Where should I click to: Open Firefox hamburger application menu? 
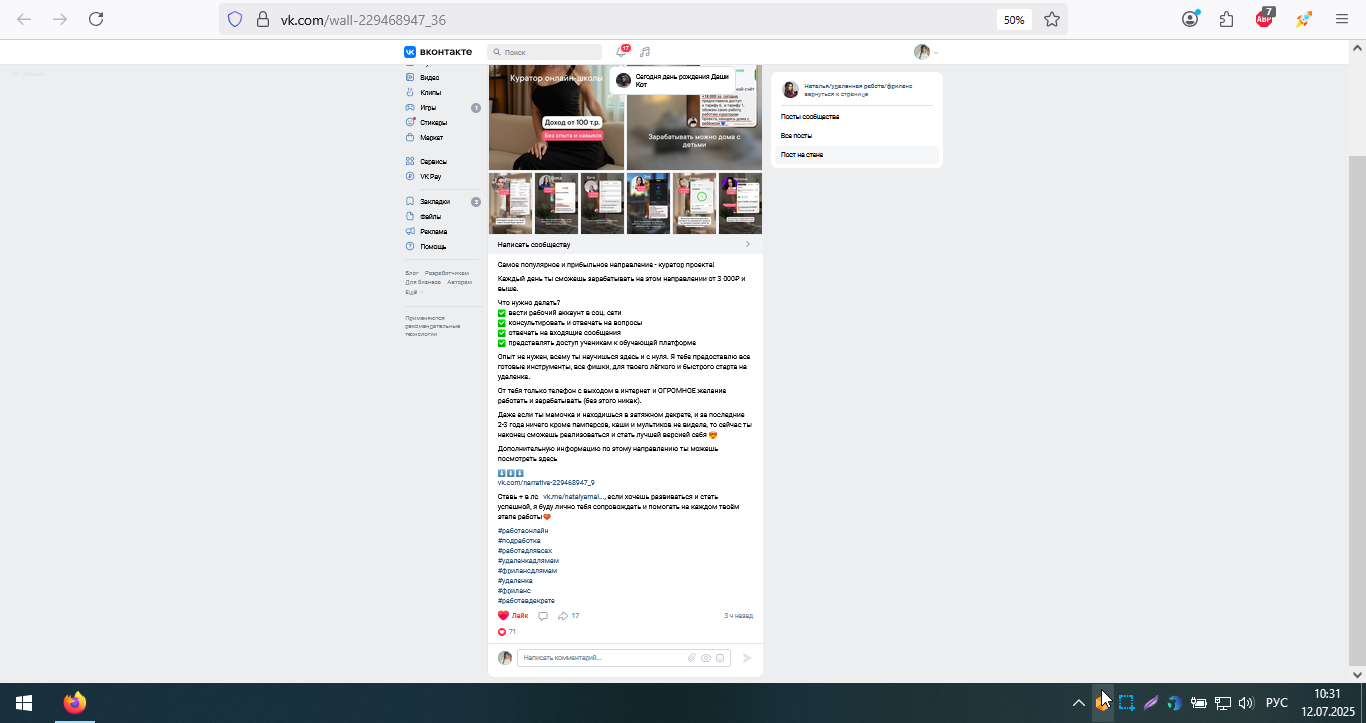point(1342,19)
